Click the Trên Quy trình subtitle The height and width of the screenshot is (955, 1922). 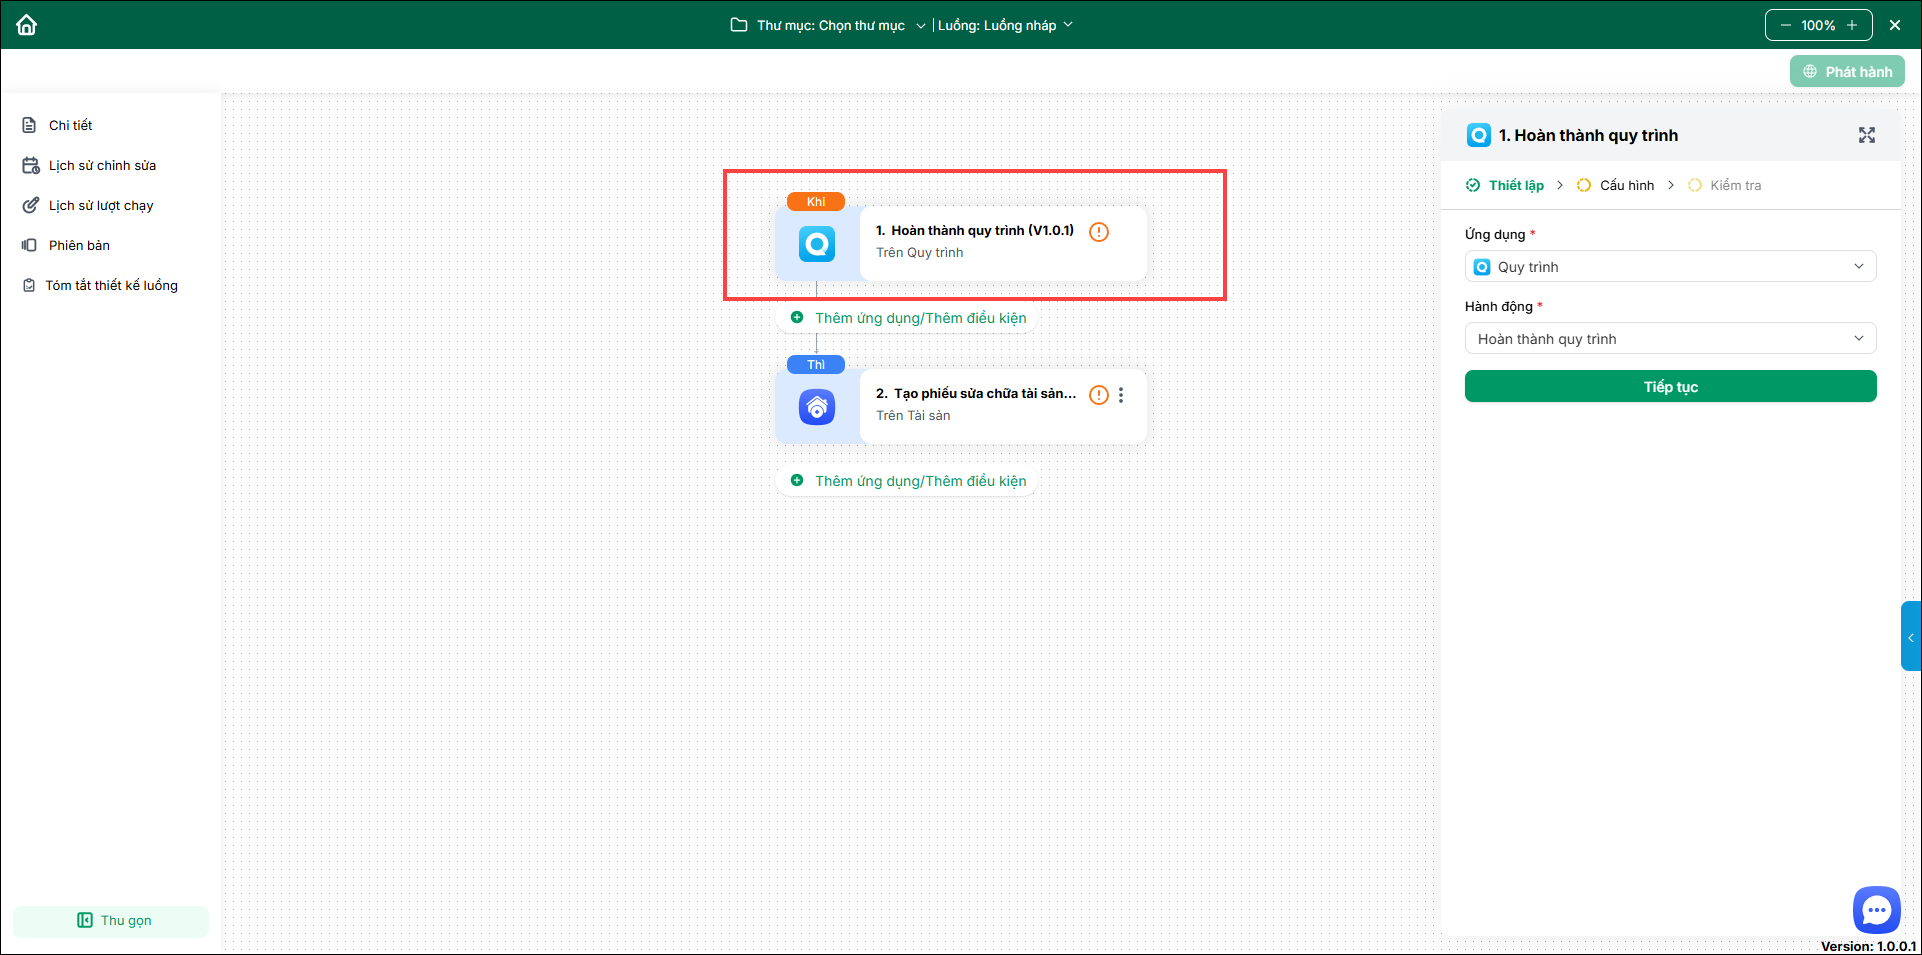(x=920, y=252)
